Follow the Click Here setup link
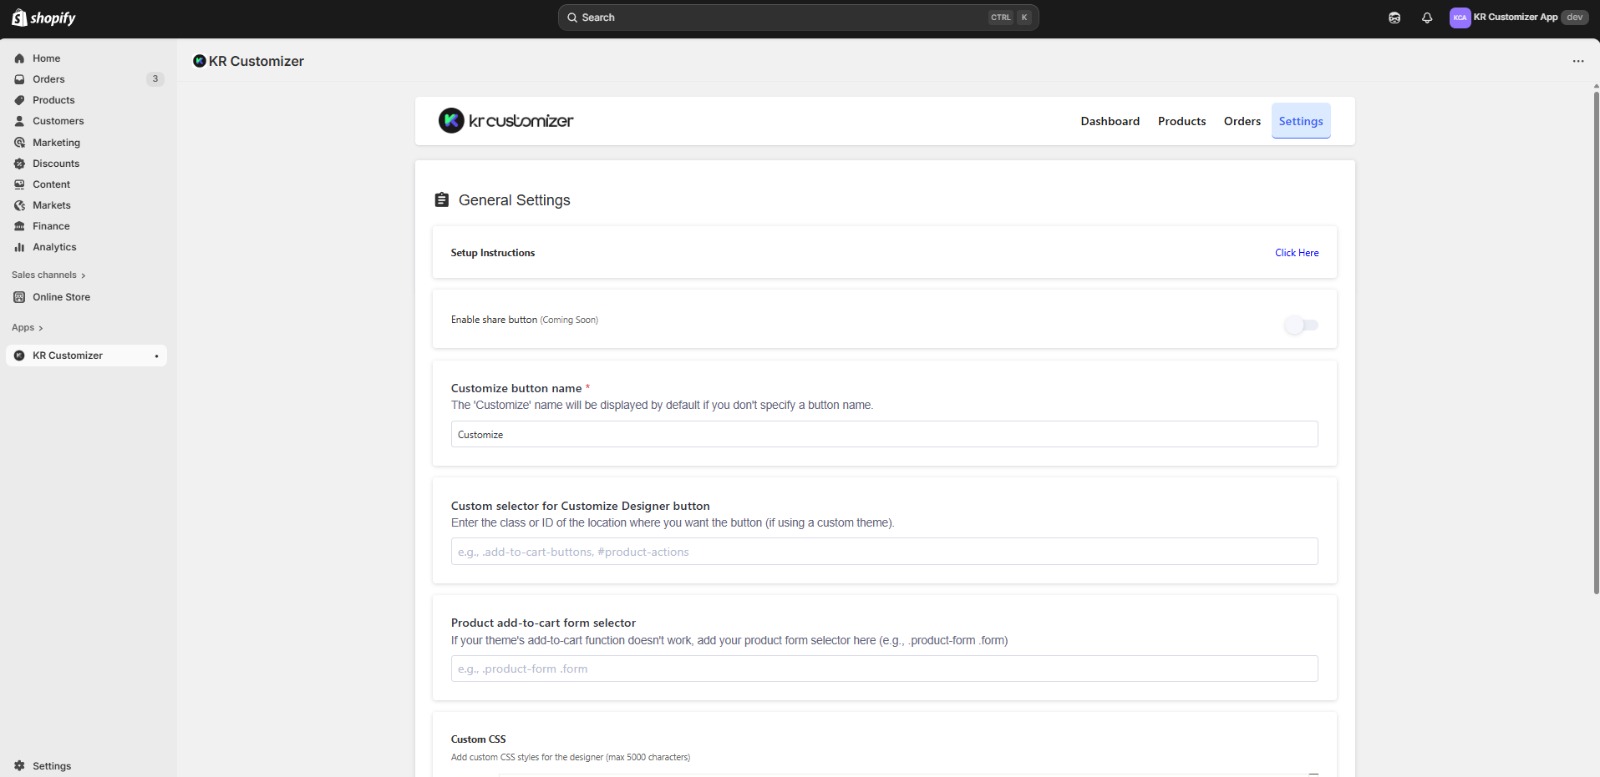This screenshot has height=777, width=1600. click(x=1297, y=253)
